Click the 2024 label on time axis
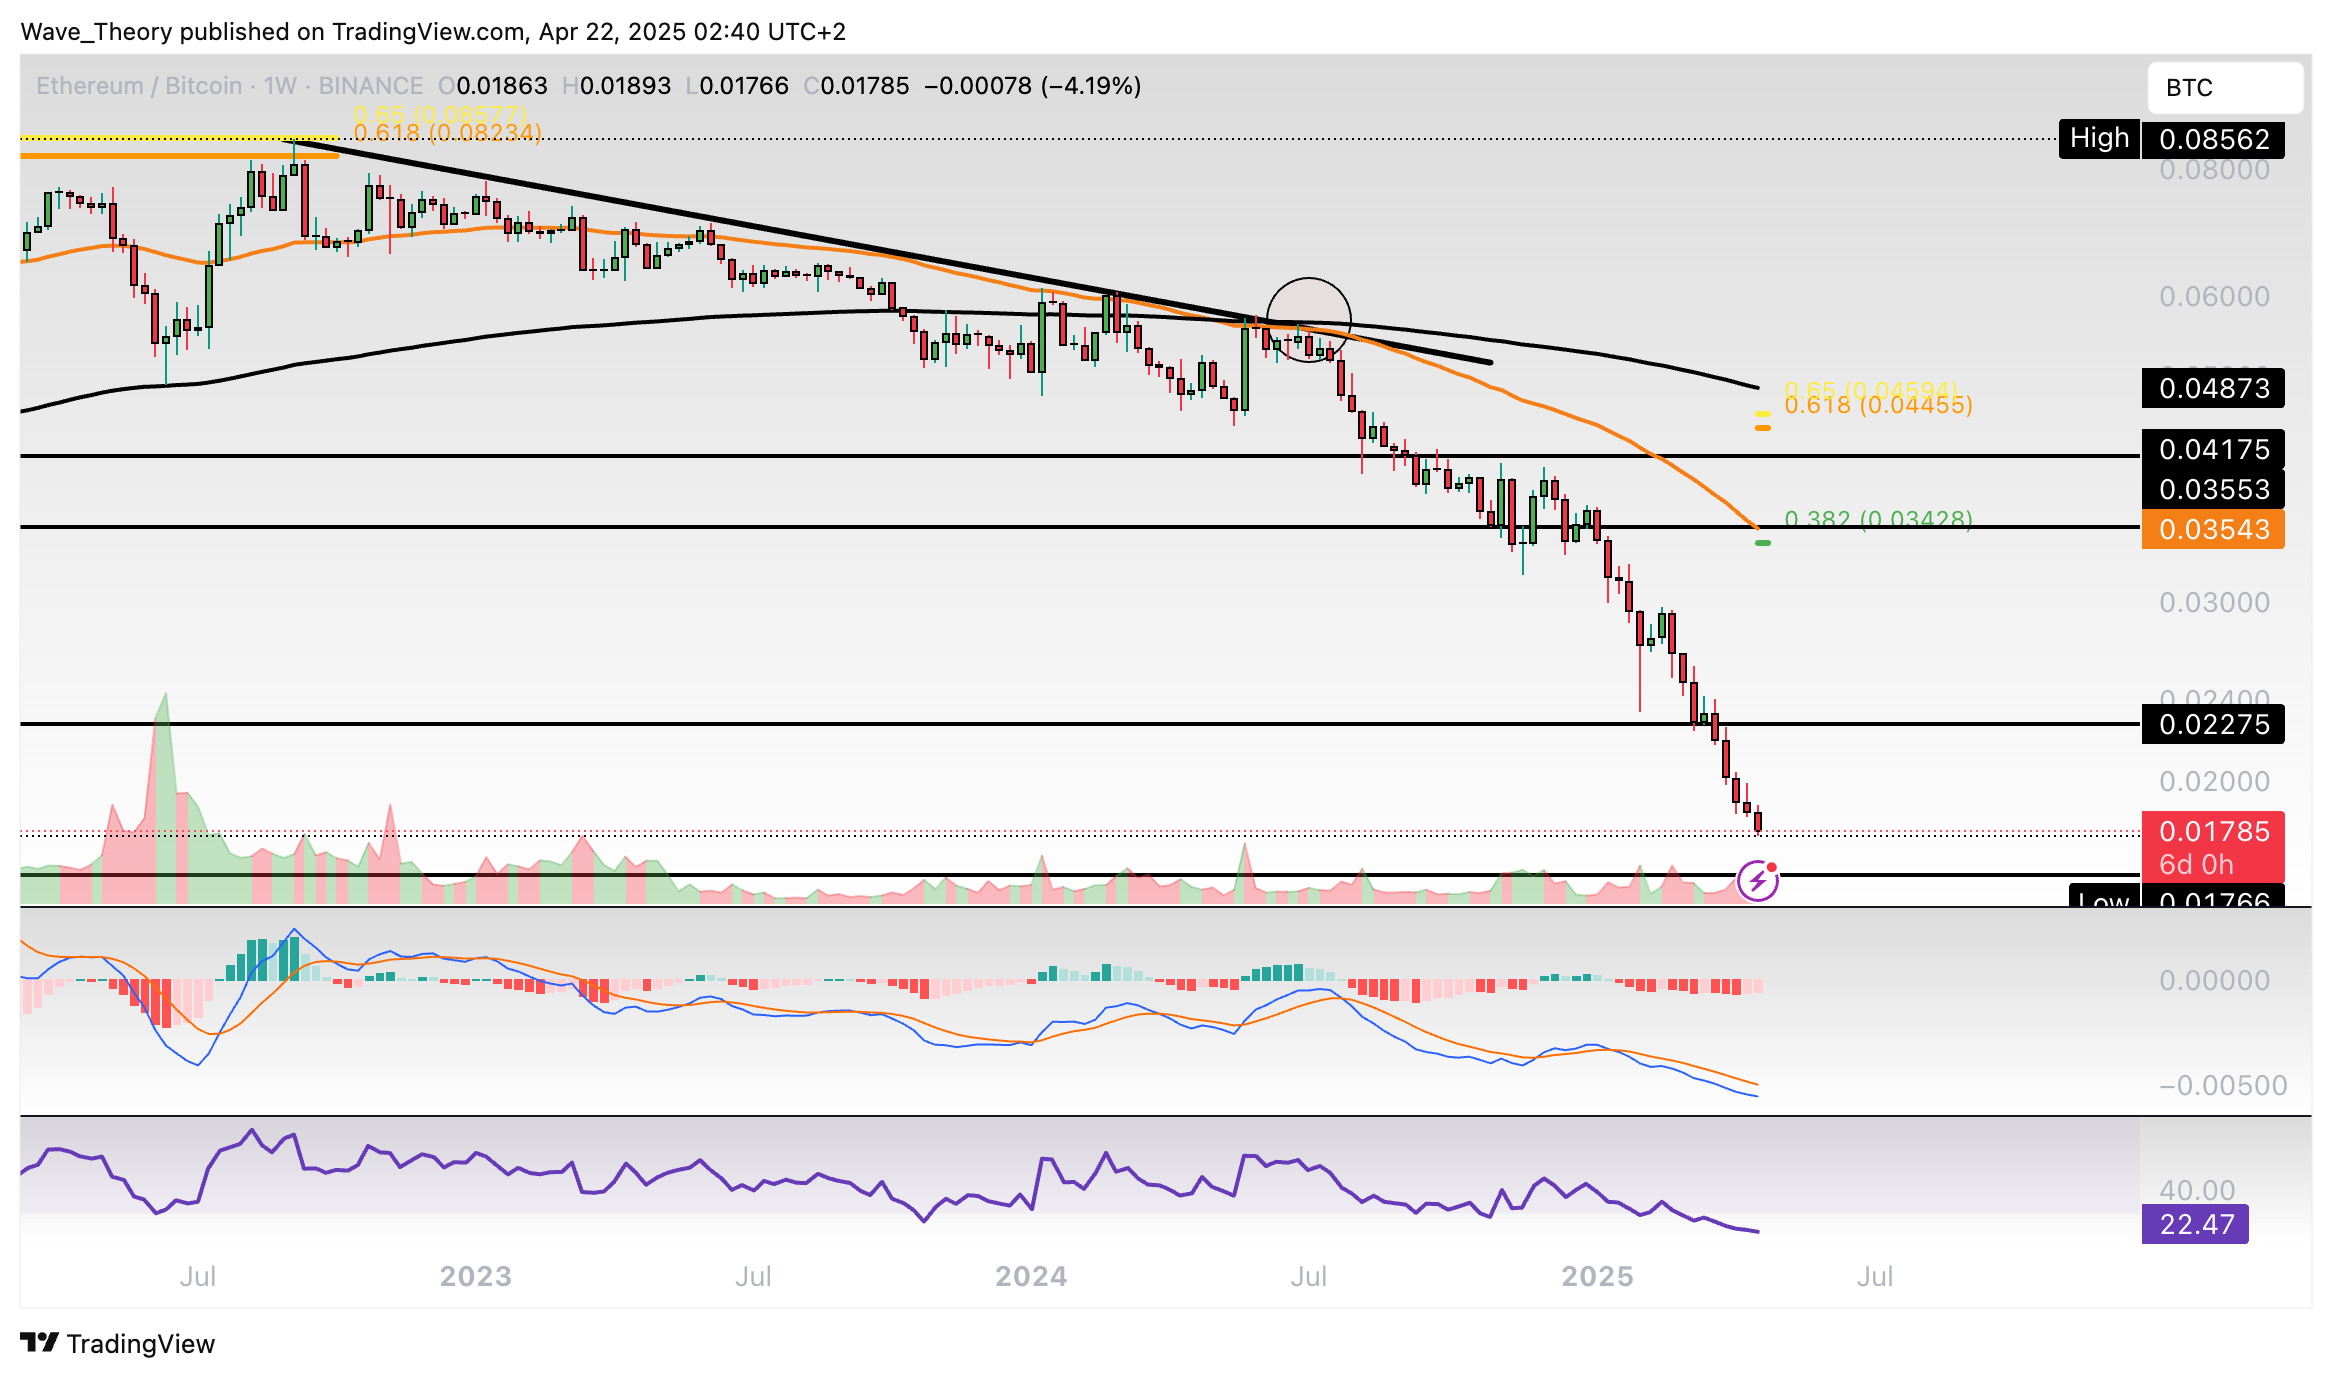The width and height of the screenshot is (2332, 1378). (x=1031, y=1276)
